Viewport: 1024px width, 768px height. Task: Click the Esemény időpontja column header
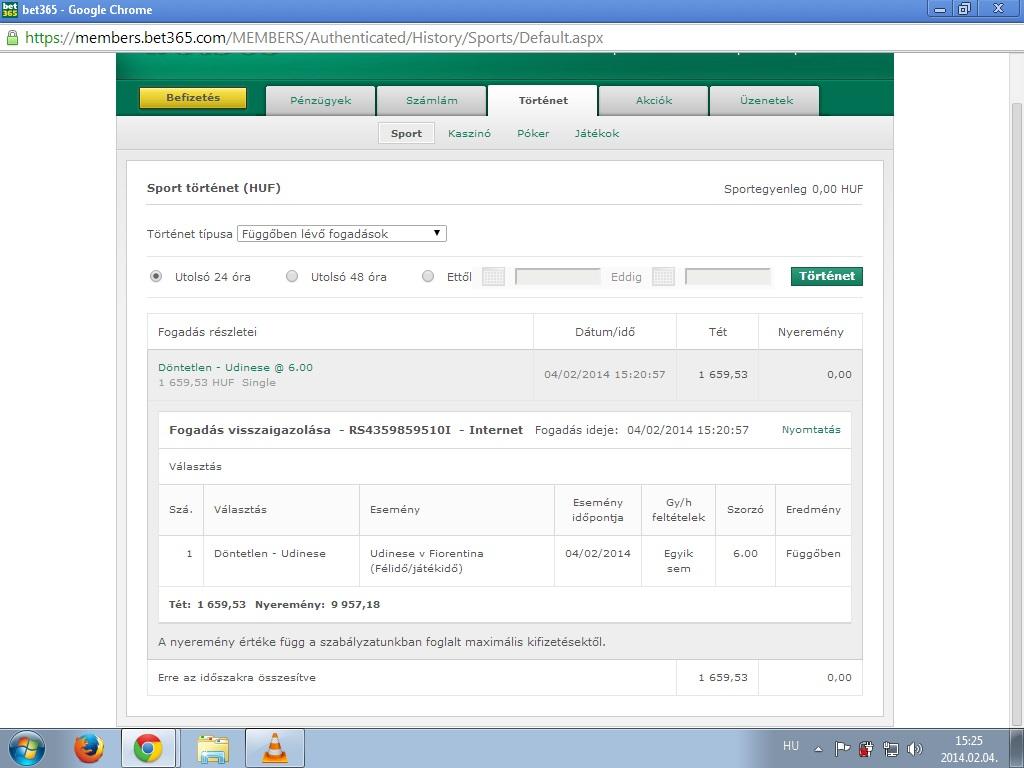point(598,510)
